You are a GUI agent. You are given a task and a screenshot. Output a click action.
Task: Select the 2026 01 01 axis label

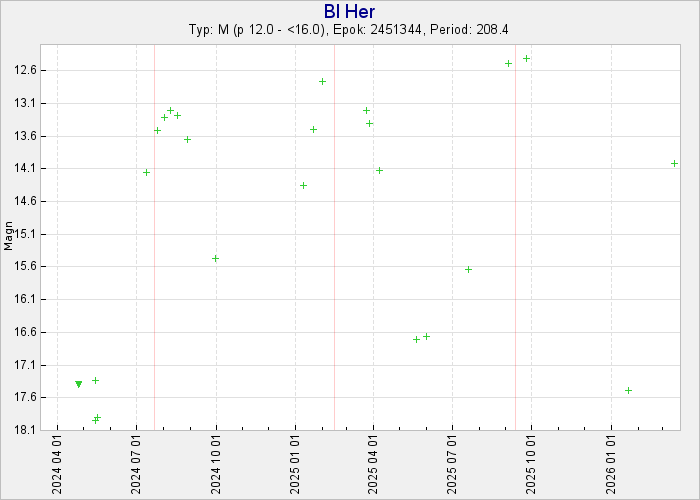point(611,463)
